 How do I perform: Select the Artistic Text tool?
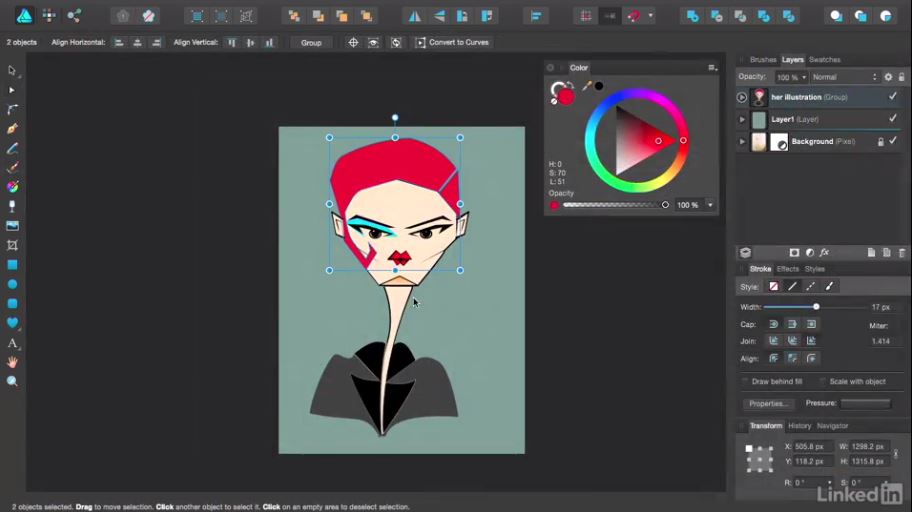click(12, 343)
